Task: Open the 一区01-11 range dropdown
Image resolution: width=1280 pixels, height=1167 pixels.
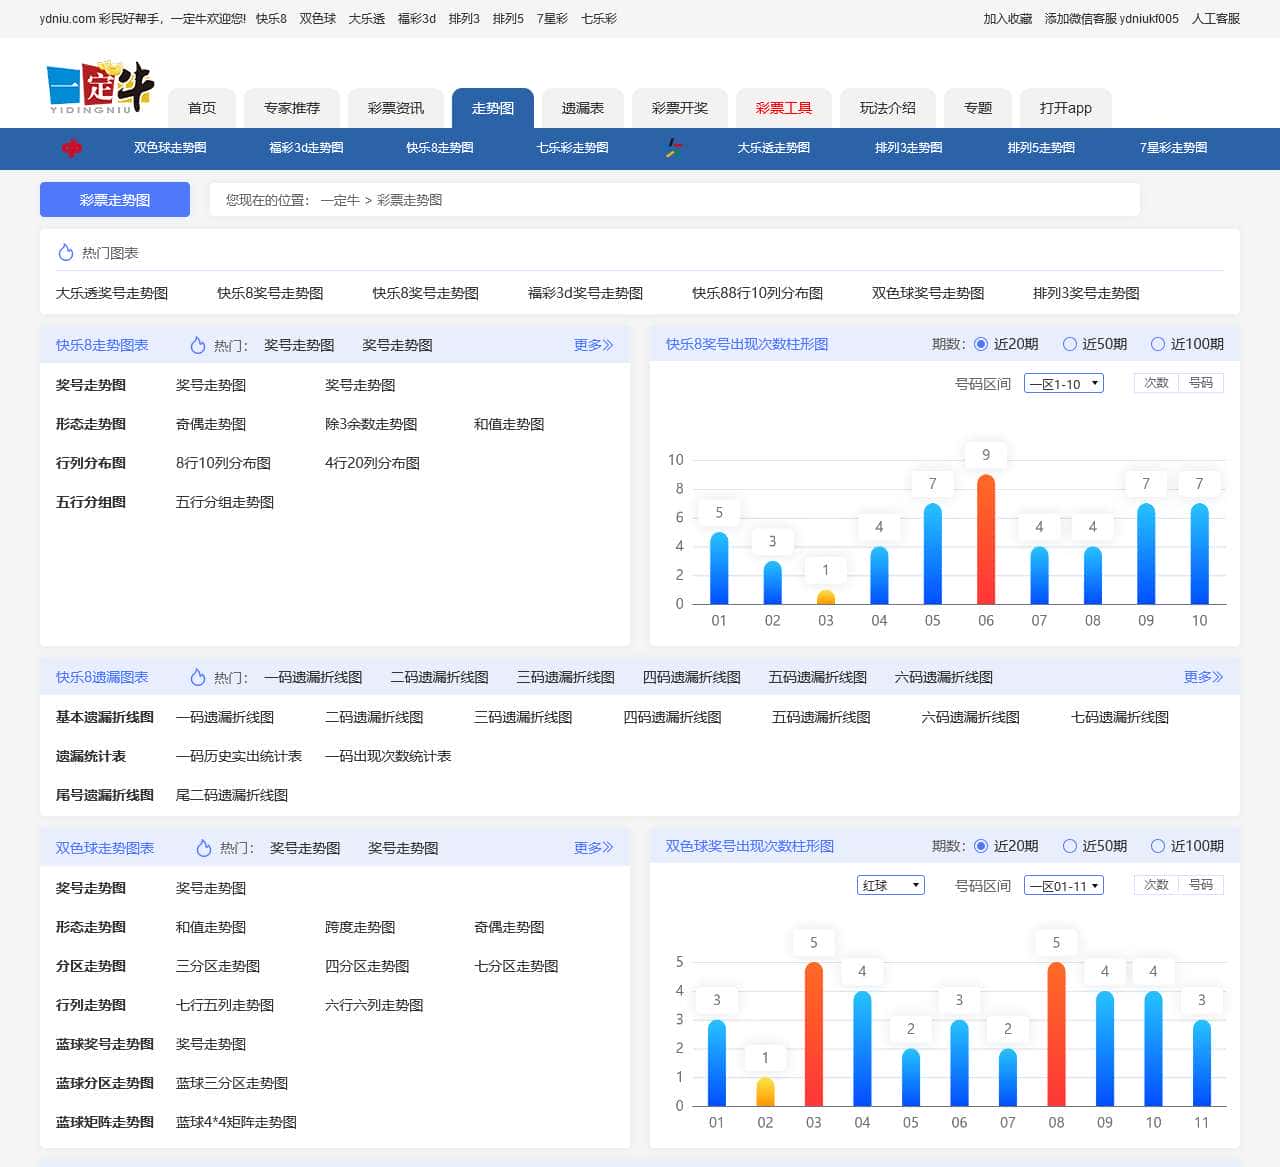Action: tap(1064, 885)
